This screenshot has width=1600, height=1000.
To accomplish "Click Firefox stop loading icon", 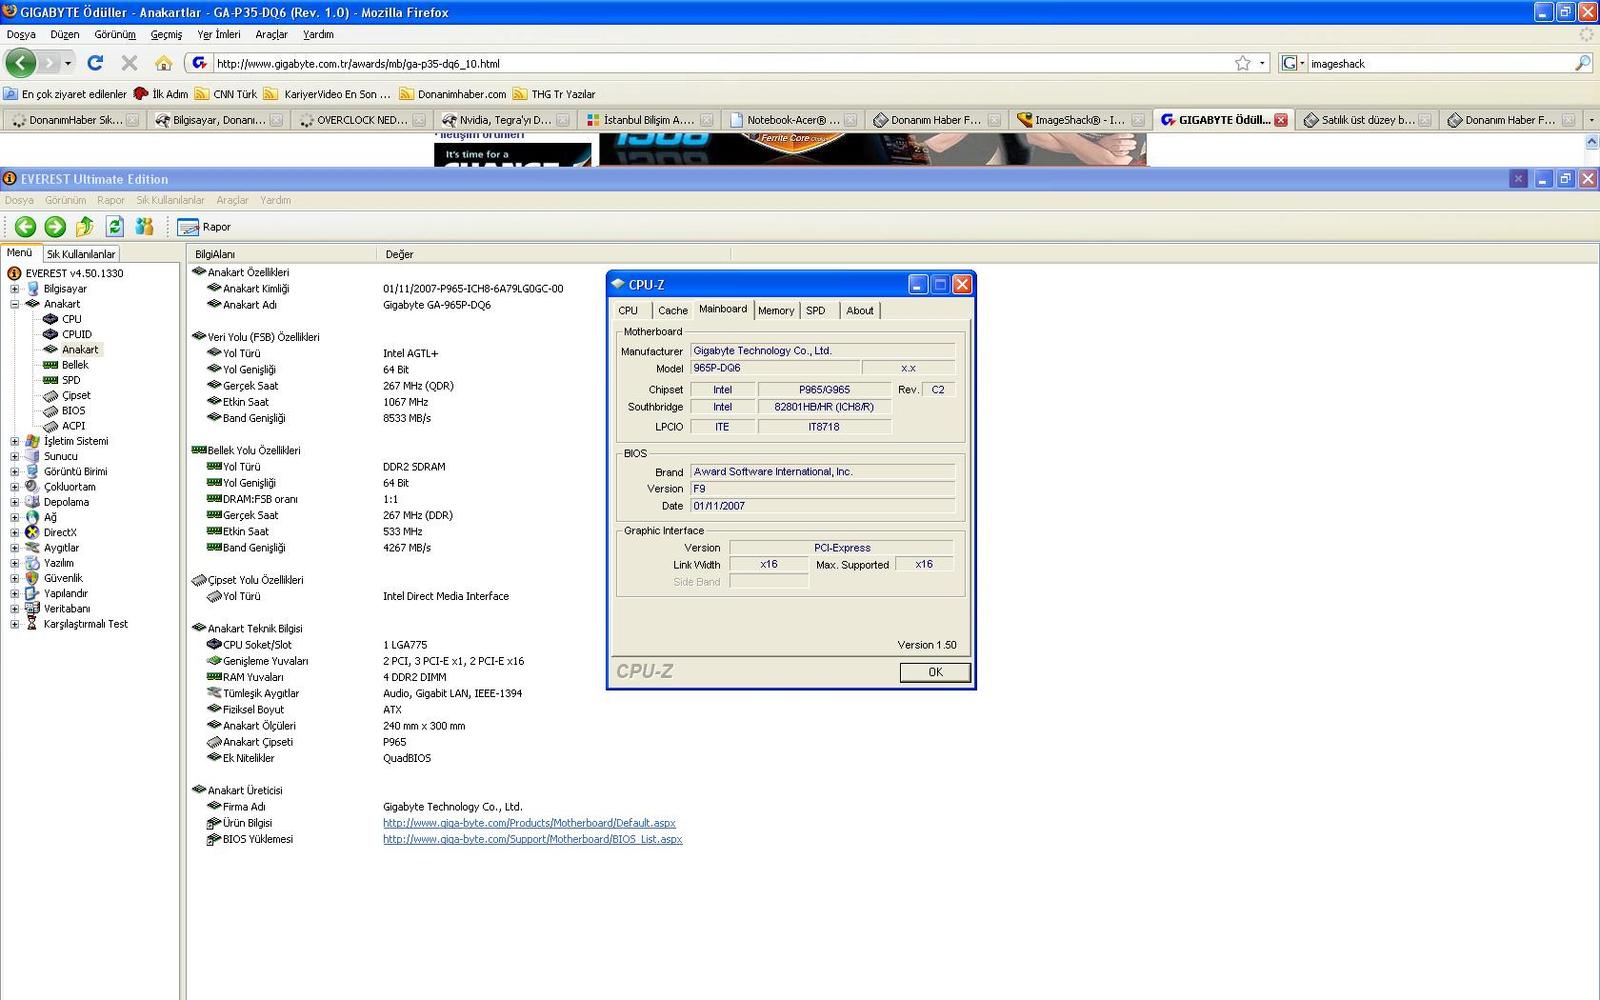I will 129,63.
